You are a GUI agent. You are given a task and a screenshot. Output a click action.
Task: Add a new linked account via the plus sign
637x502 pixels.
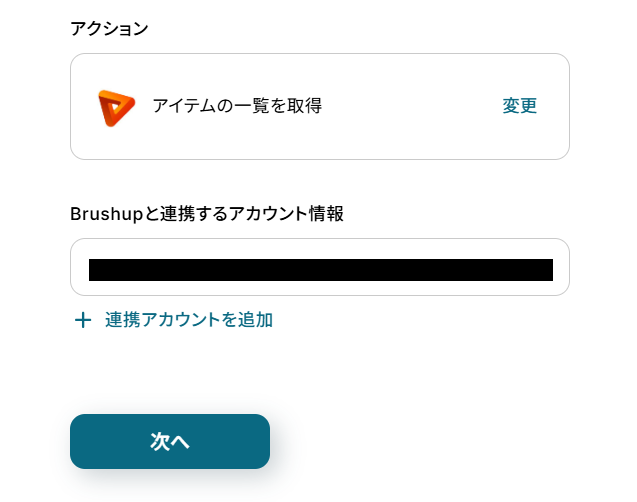83,320
